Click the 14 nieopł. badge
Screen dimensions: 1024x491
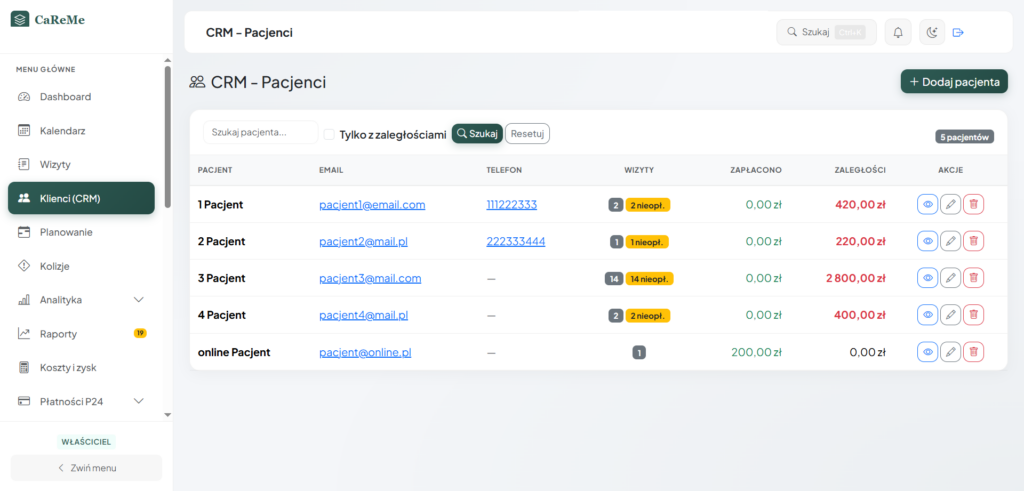pos(649,279)
